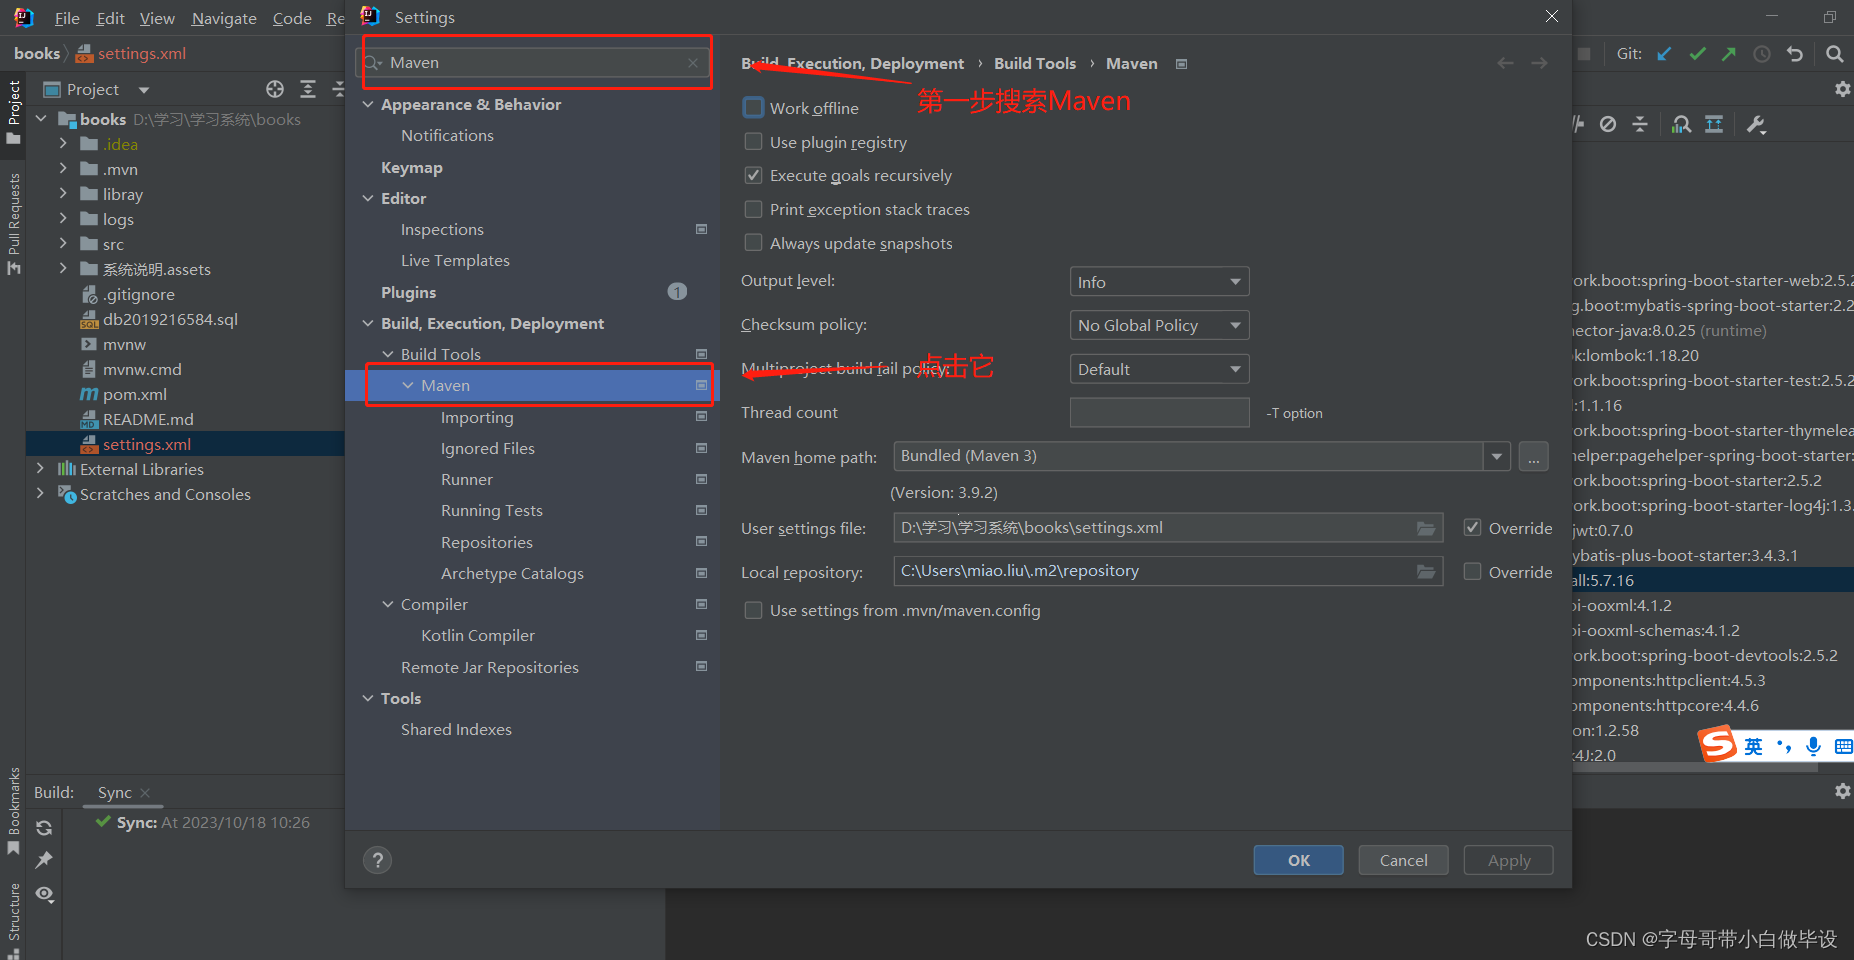
Task: Close the Sync tab in Build panel
Action: coord(145,793)
